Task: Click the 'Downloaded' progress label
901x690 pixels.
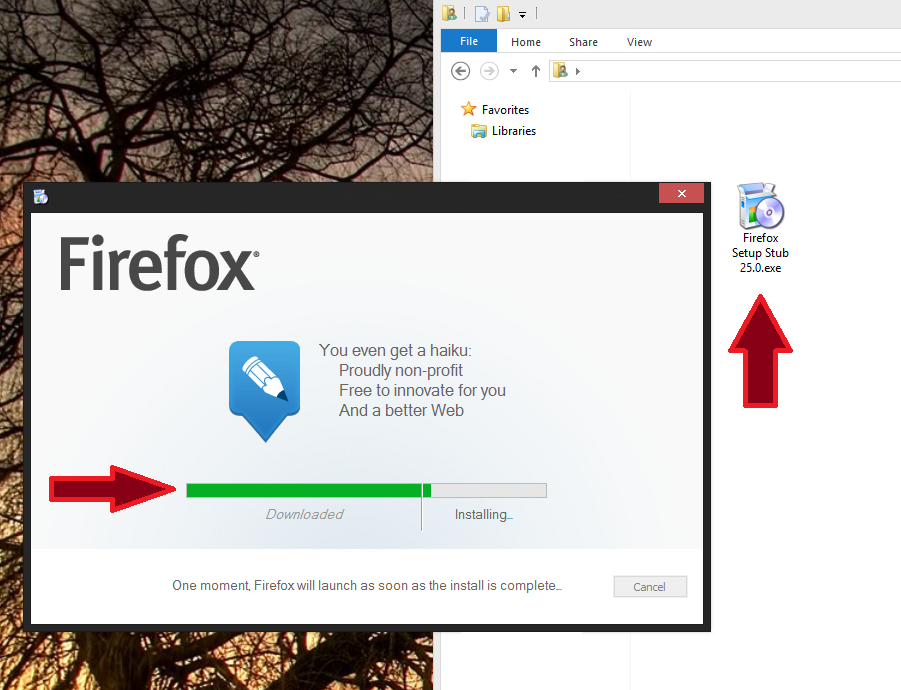Action: (x=304, y=514)
